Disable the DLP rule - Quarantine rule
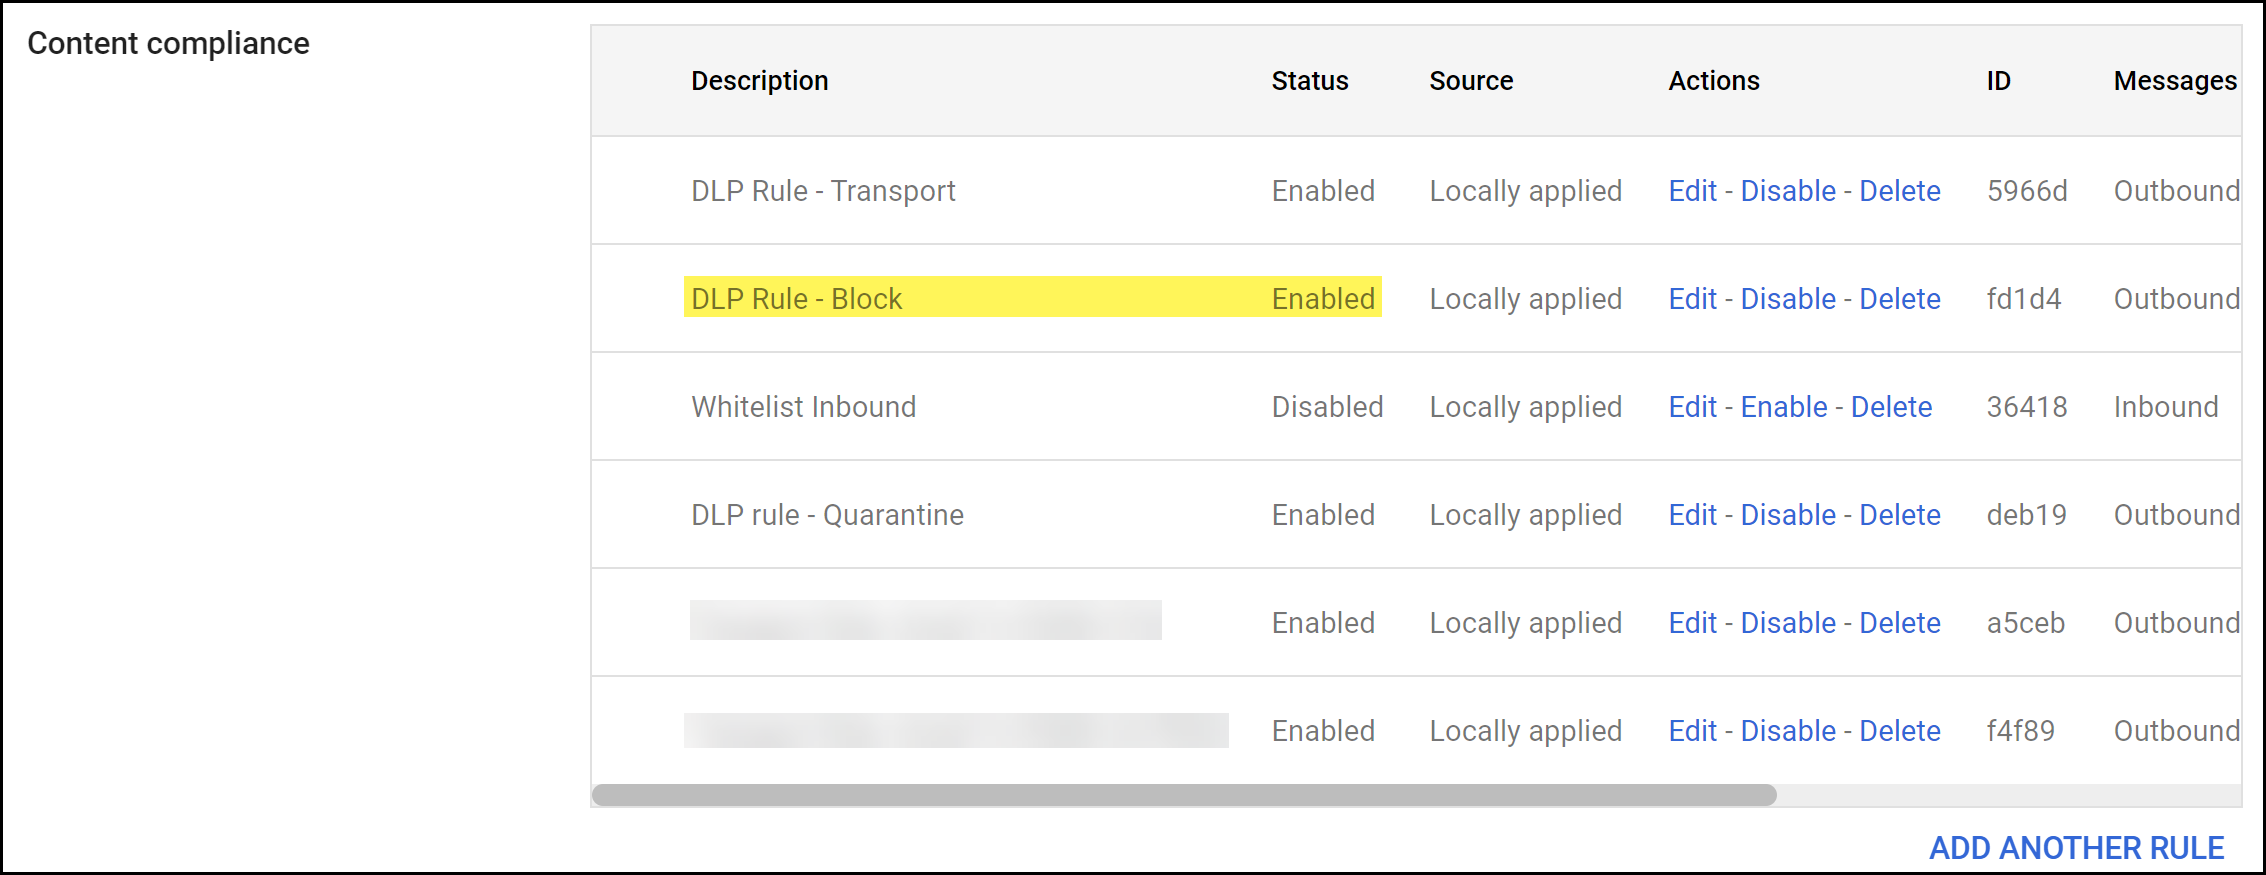Viewport: 2266px width, 875px height. click(x=1788, y=515)
